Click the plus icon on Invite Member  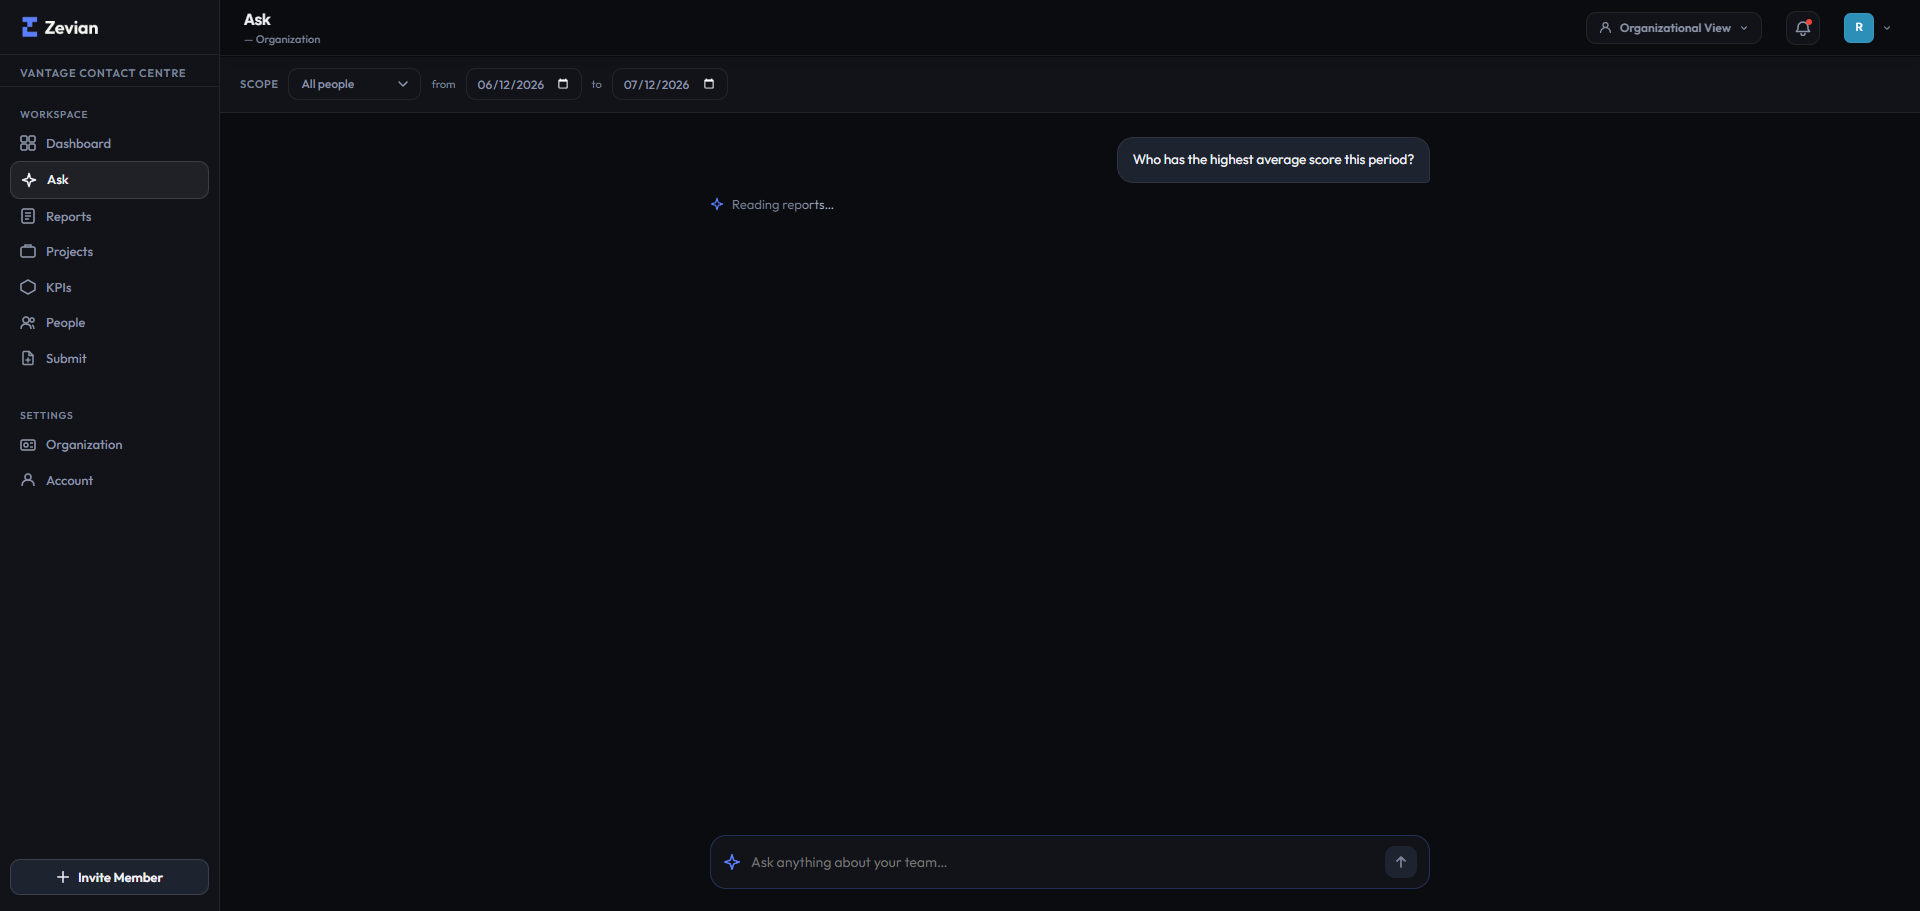pyautogui.click(x=63, y=877)
